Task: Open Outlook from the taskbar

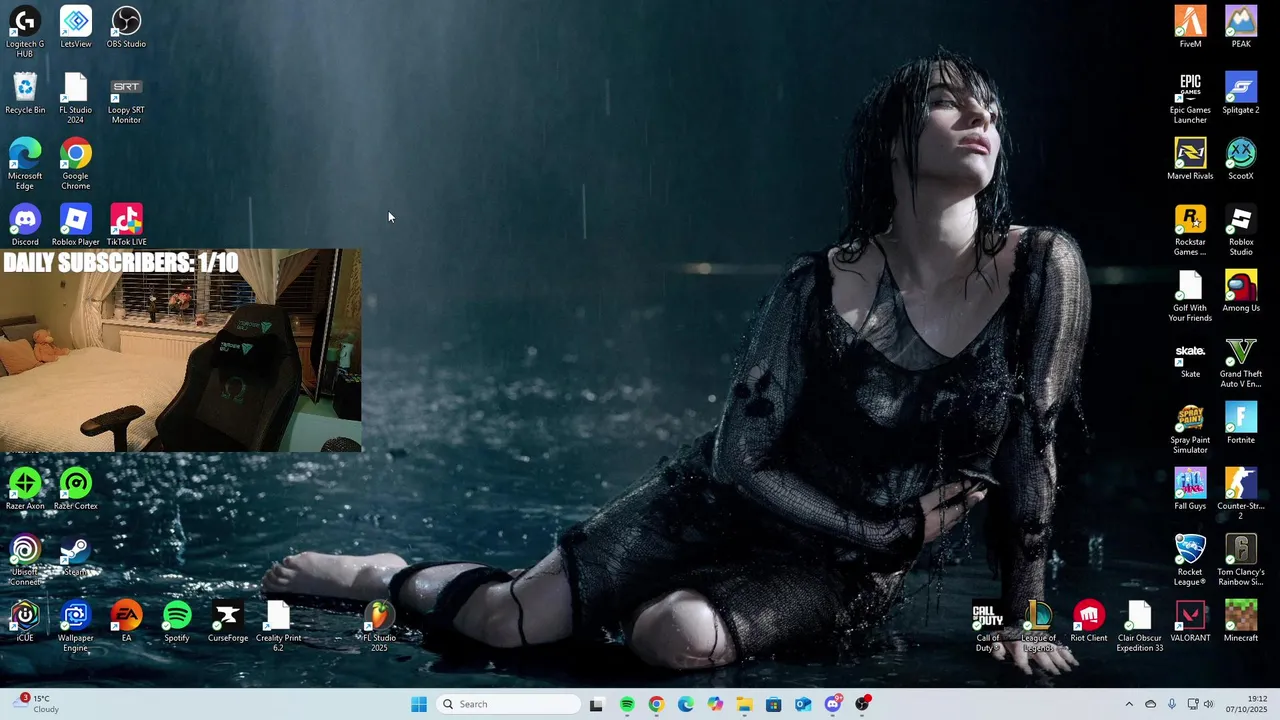Action: coord(803,704)
